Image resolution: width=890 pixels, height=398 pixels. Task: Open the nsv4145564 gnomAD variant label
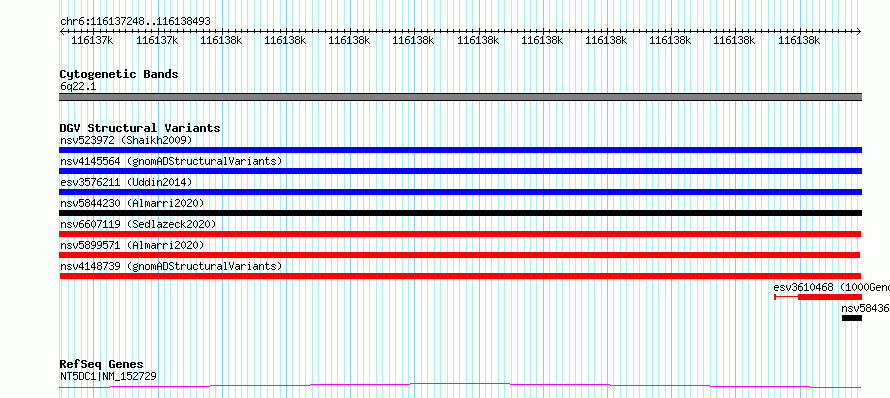coord(171,161)
